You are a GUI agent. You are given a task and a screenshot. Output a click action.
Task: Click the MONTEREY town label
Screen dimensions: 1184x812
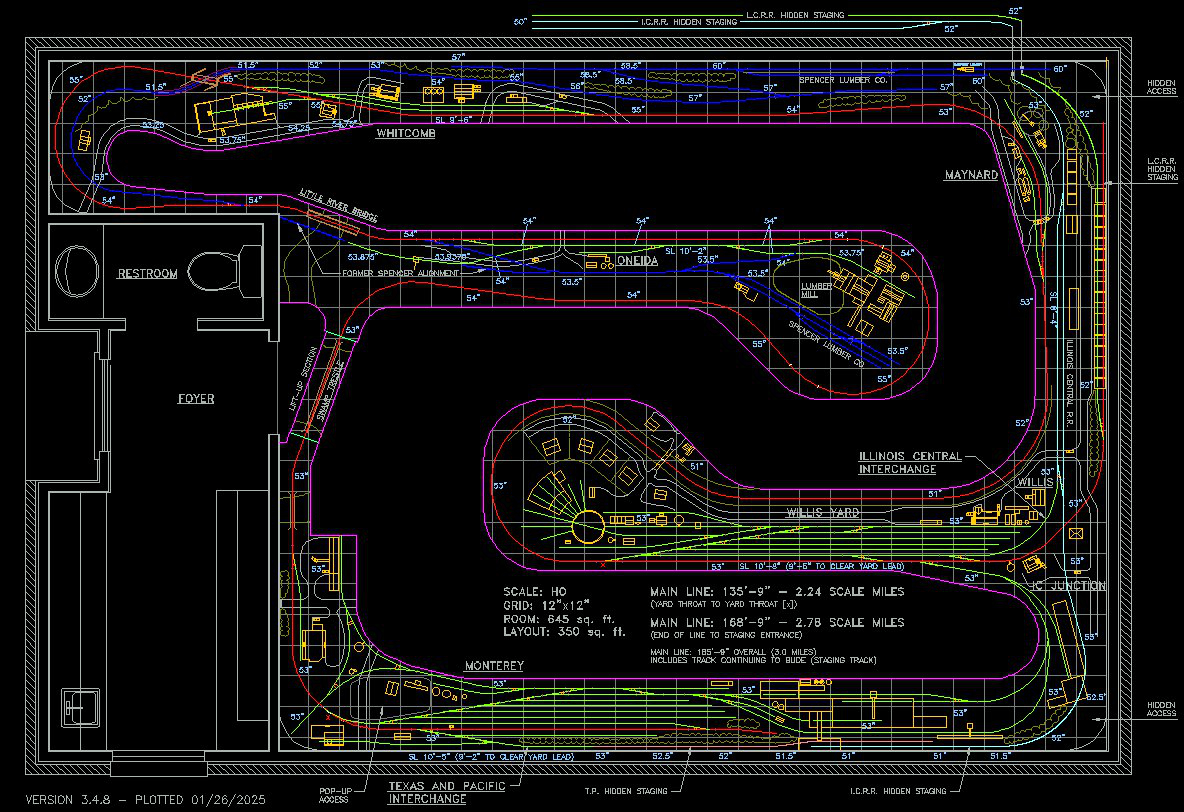(x=494, y=665)
